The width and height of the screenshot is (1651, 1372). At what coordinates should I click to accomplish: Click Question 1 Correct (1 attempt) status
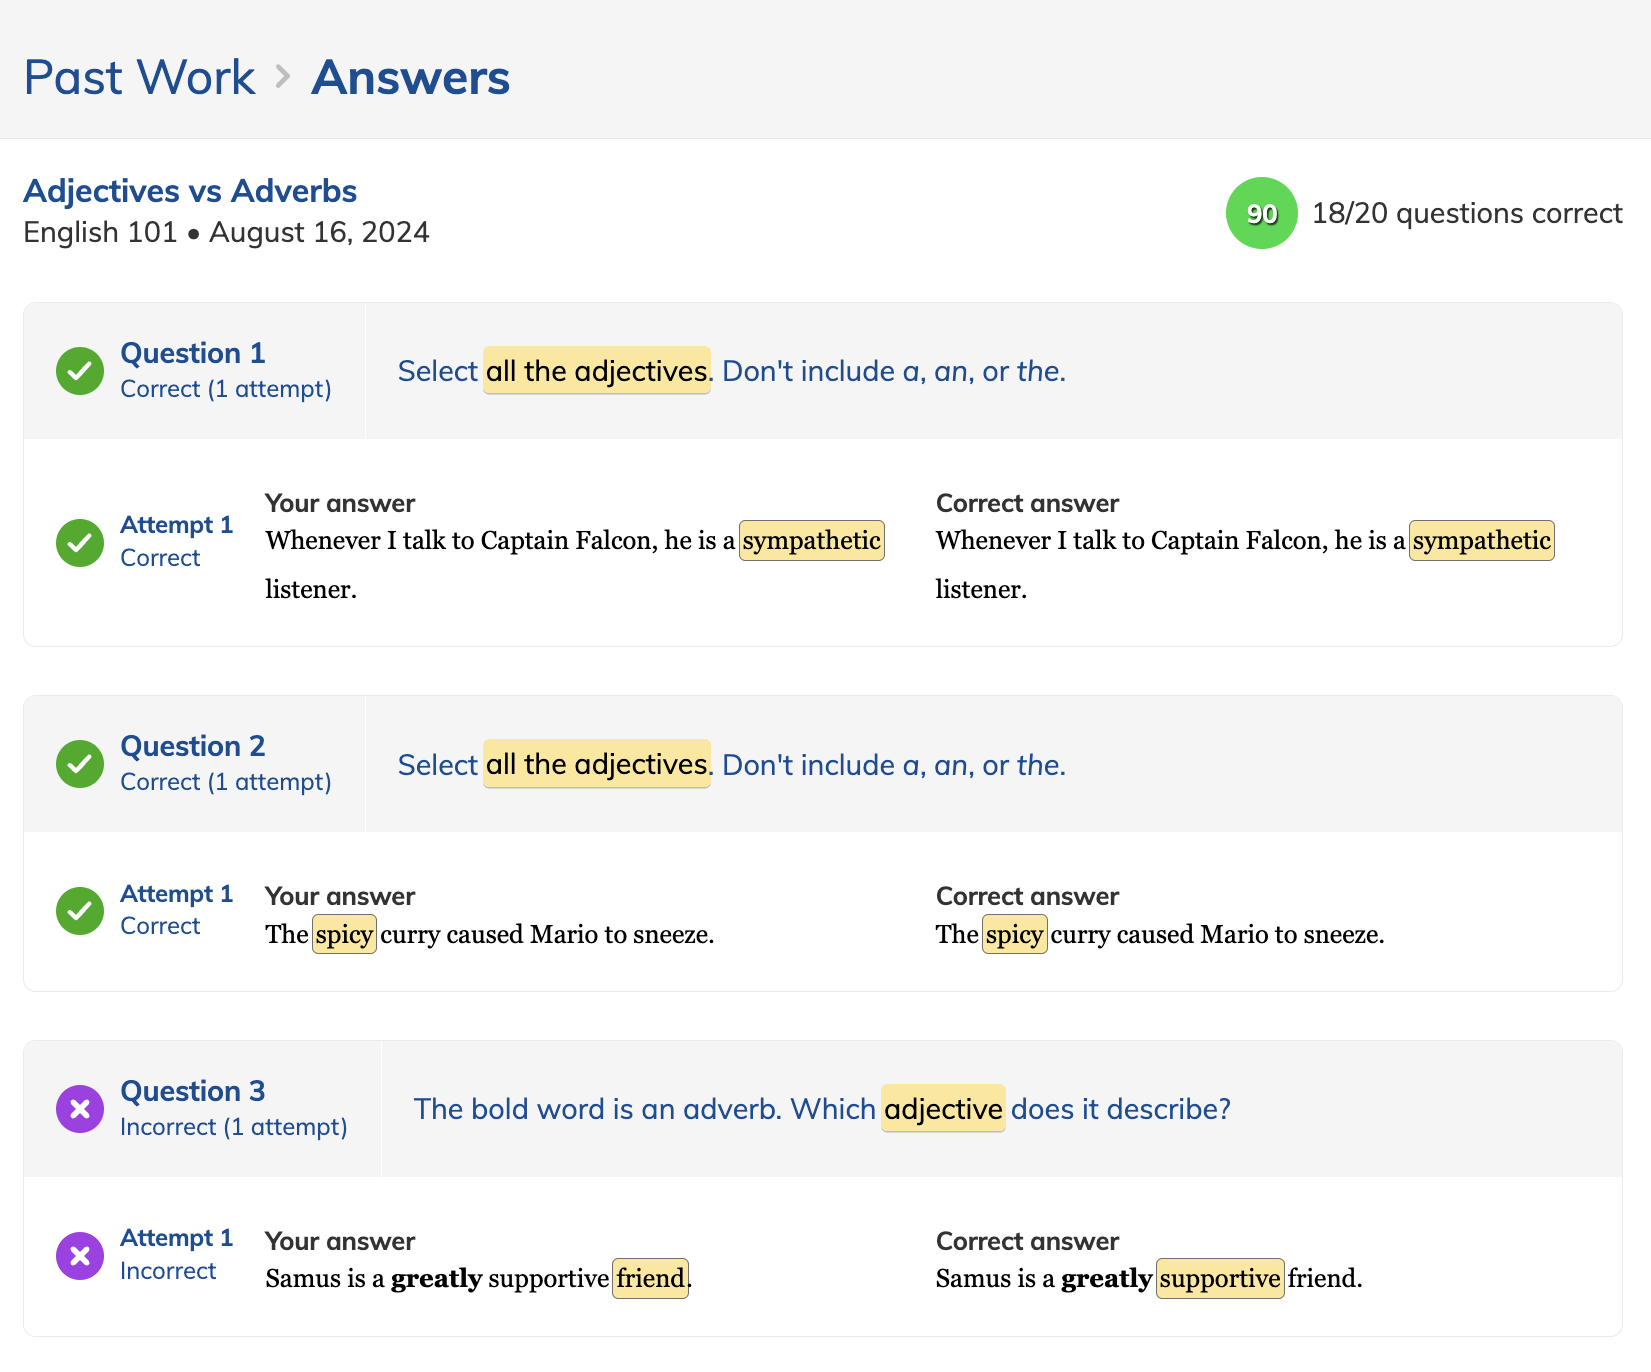pyautogui.click(x=226, y=389)
